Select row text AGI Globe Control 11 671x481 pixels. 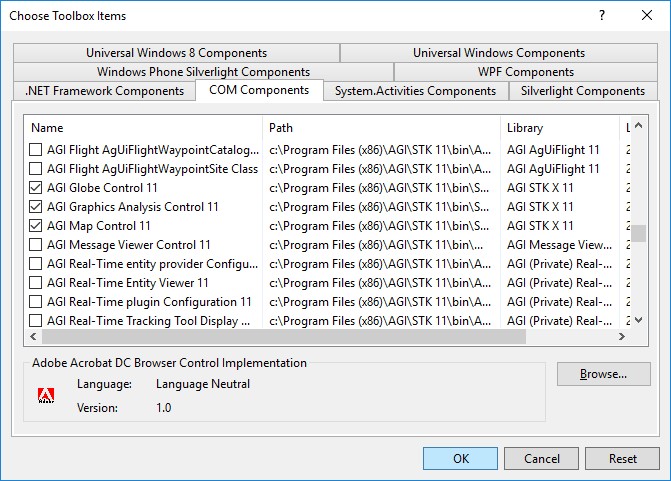[x=102, y=188]
